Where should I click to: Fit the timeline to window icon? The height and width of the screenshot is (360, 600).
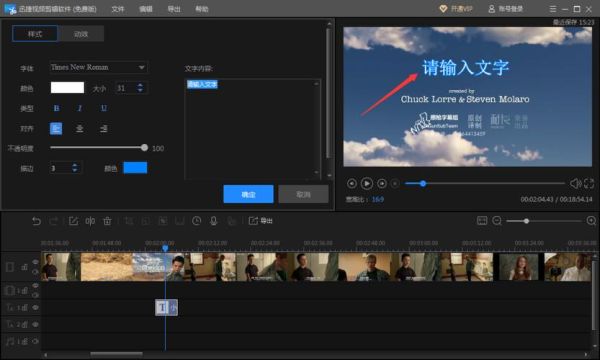(482, 221)
